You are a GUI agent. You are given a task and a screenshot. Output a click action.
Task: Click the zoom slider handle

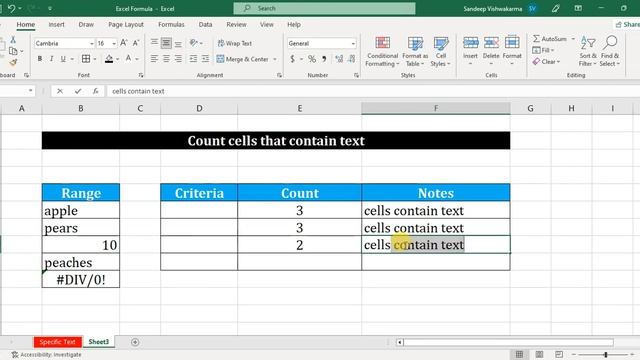pyautogui.click(x=606, y=355)
